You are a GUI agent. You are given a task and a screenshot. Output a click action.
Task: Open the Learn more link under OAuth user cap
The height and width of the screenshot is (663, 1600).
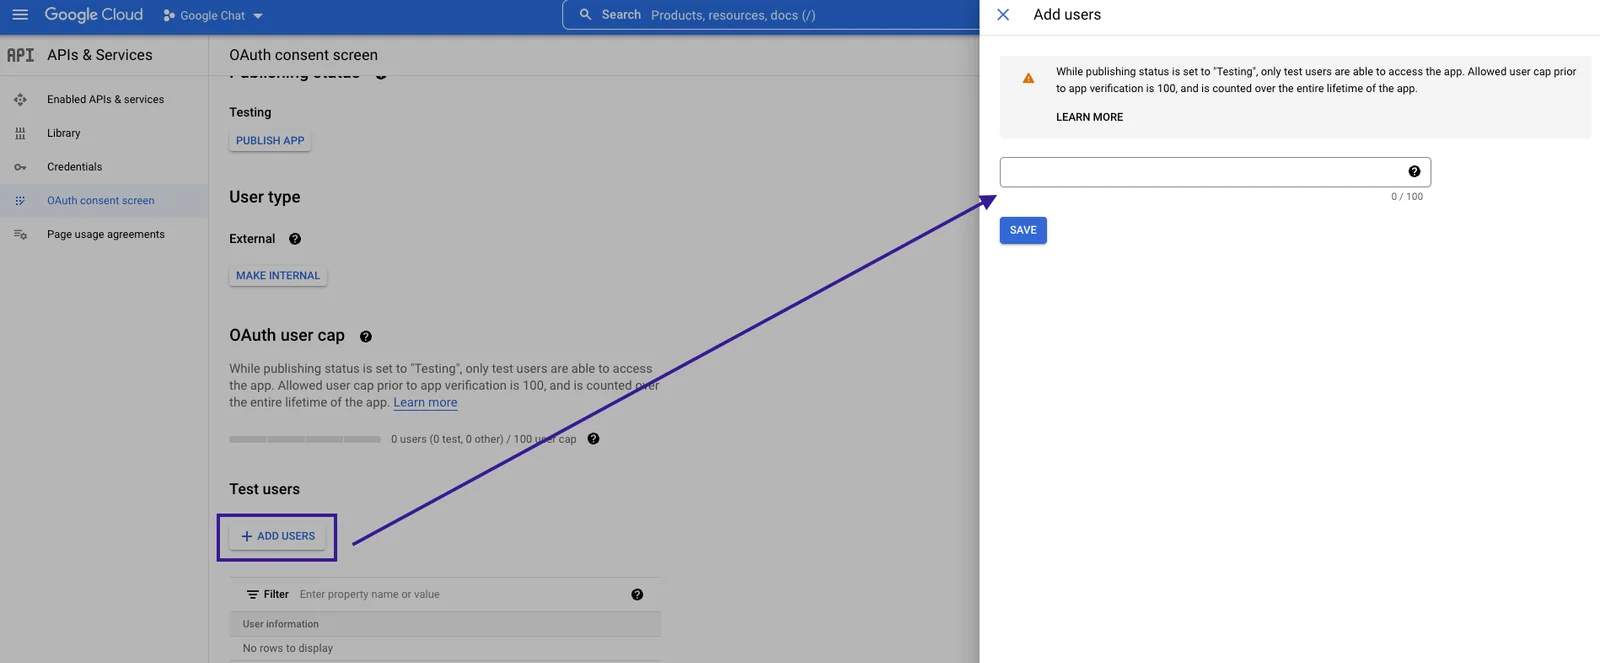point(425,403)
